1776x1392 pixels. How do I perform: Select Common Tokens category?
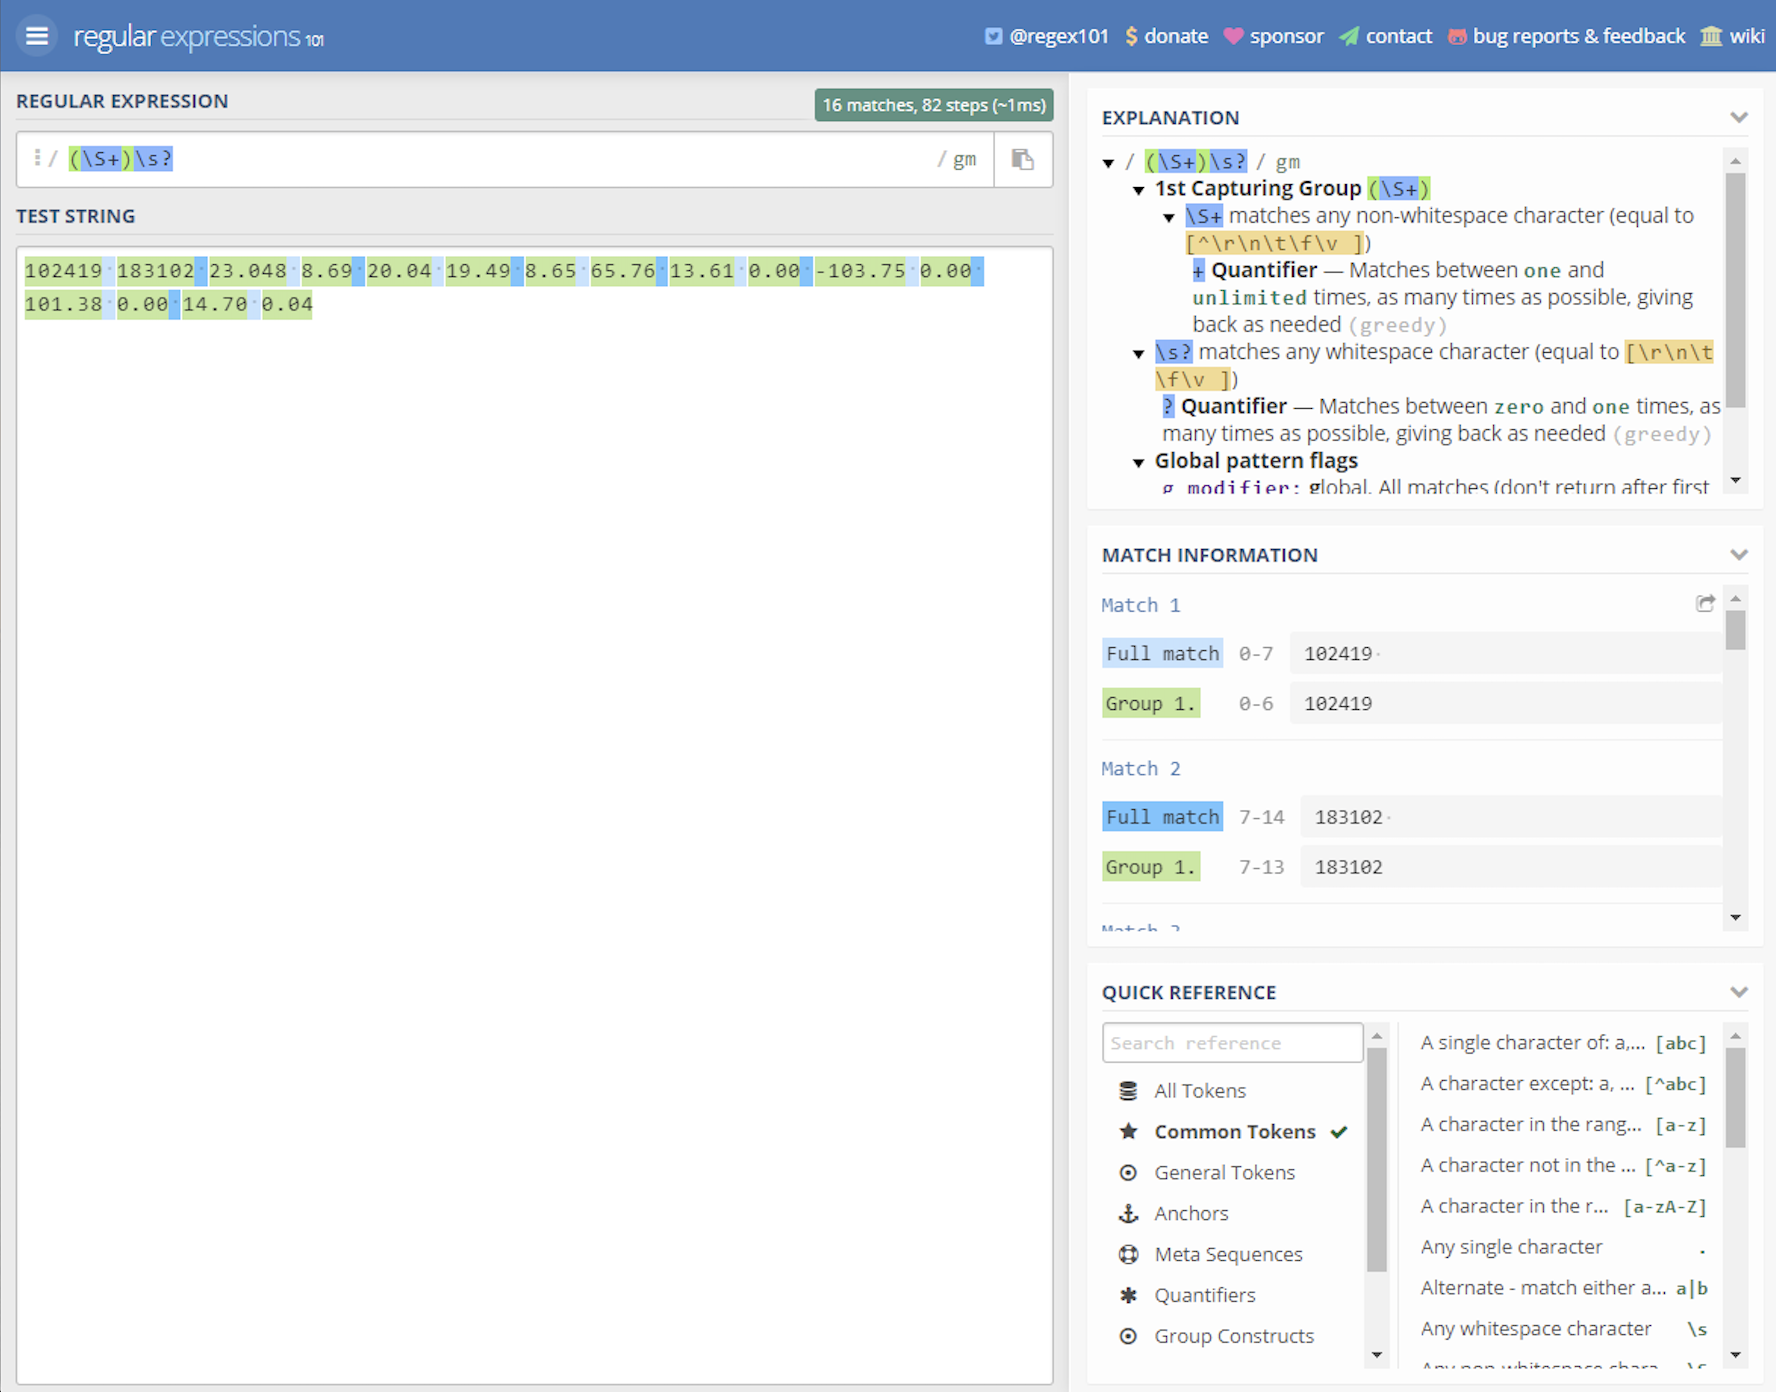click(1235, 1132)
